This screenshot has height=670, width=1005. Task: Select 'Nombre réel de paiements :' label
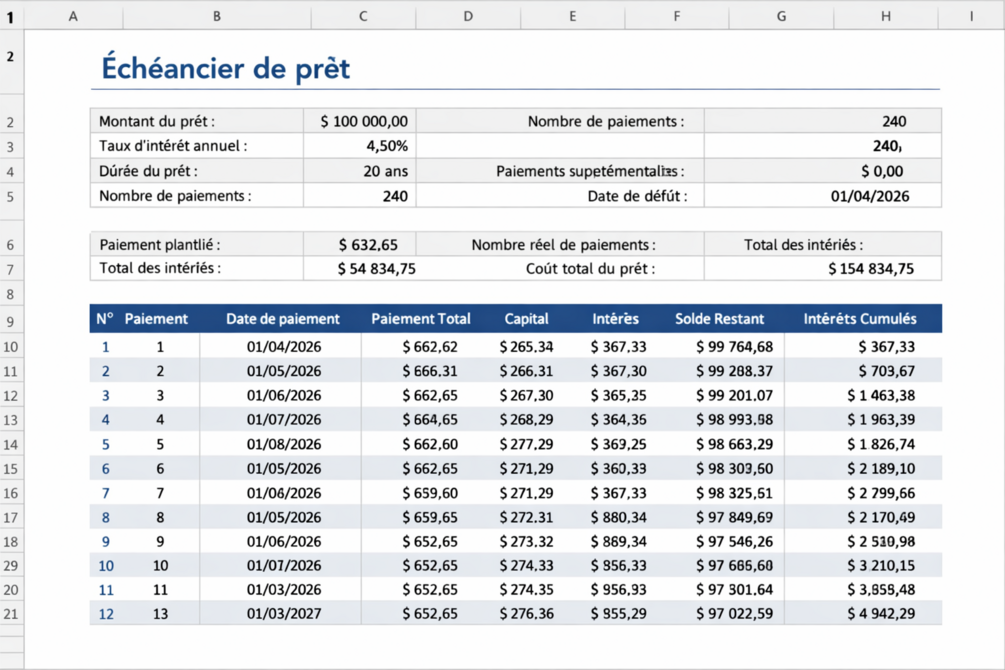point(563,245)
